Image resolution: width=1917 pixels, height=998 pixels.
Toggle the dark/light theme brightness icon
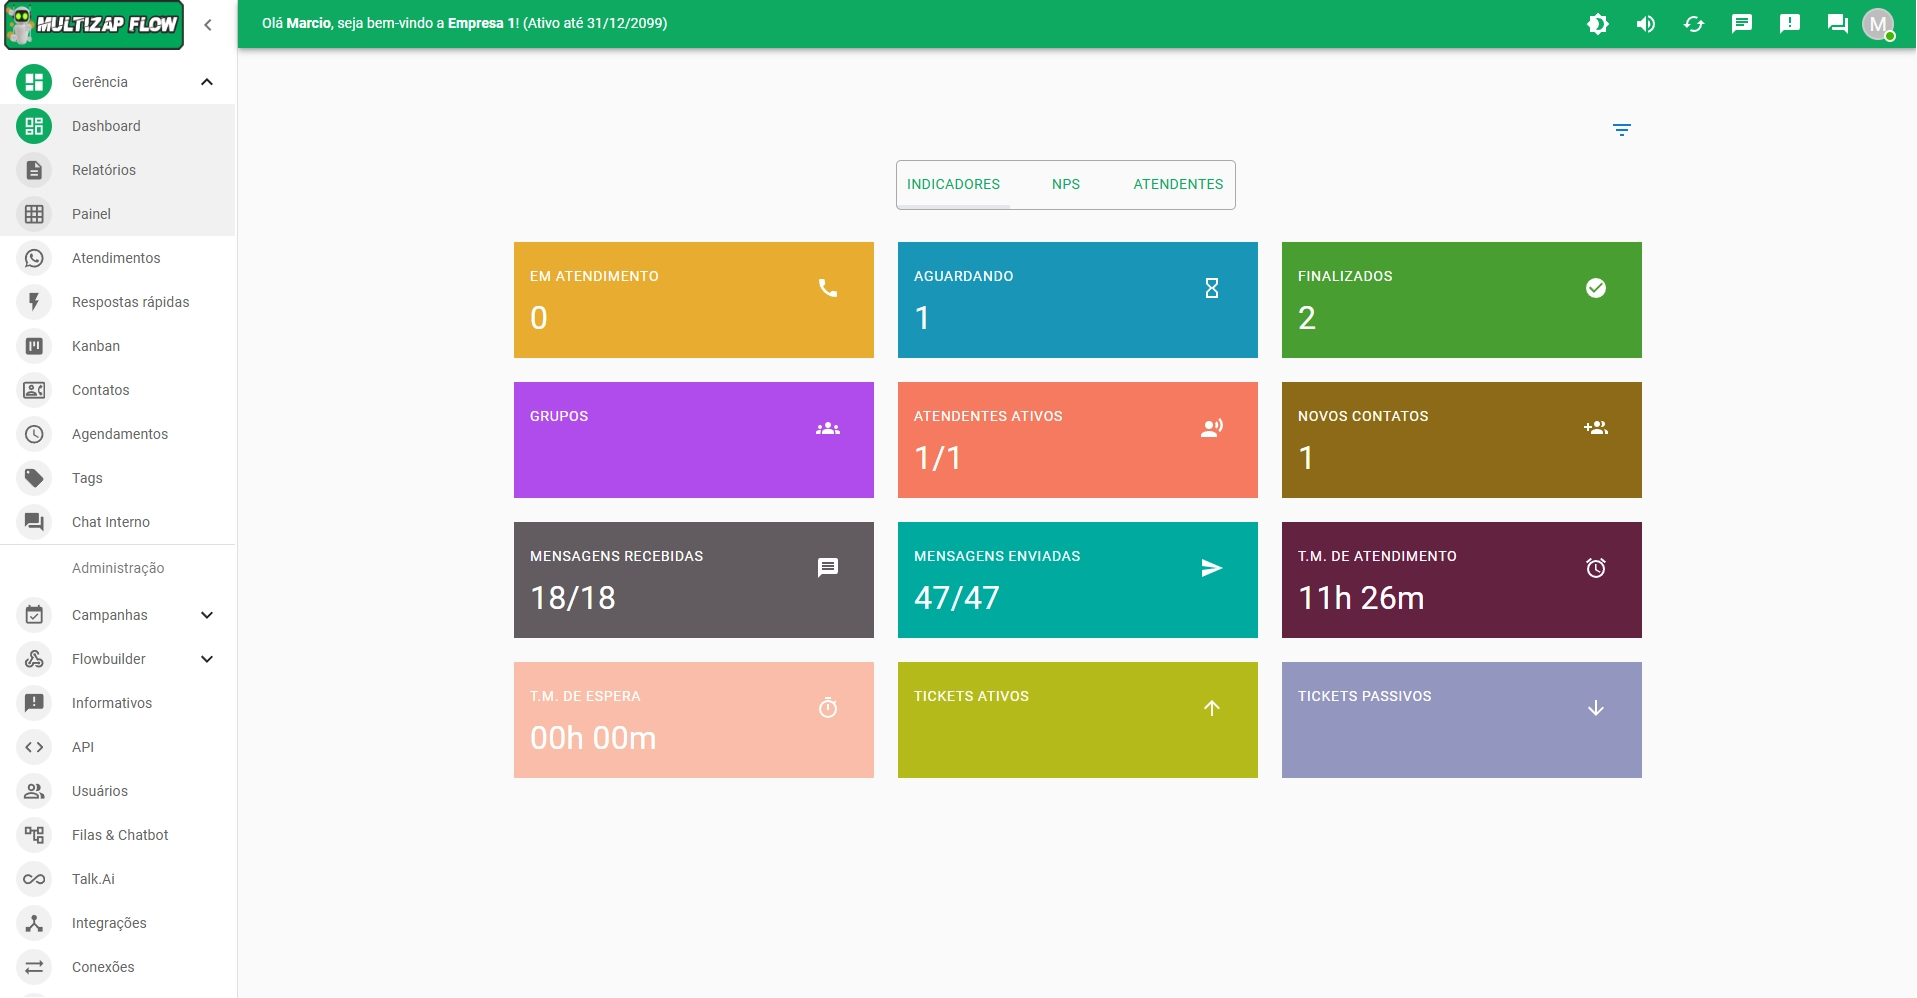pyautogui.click(x=1597, y=24)
